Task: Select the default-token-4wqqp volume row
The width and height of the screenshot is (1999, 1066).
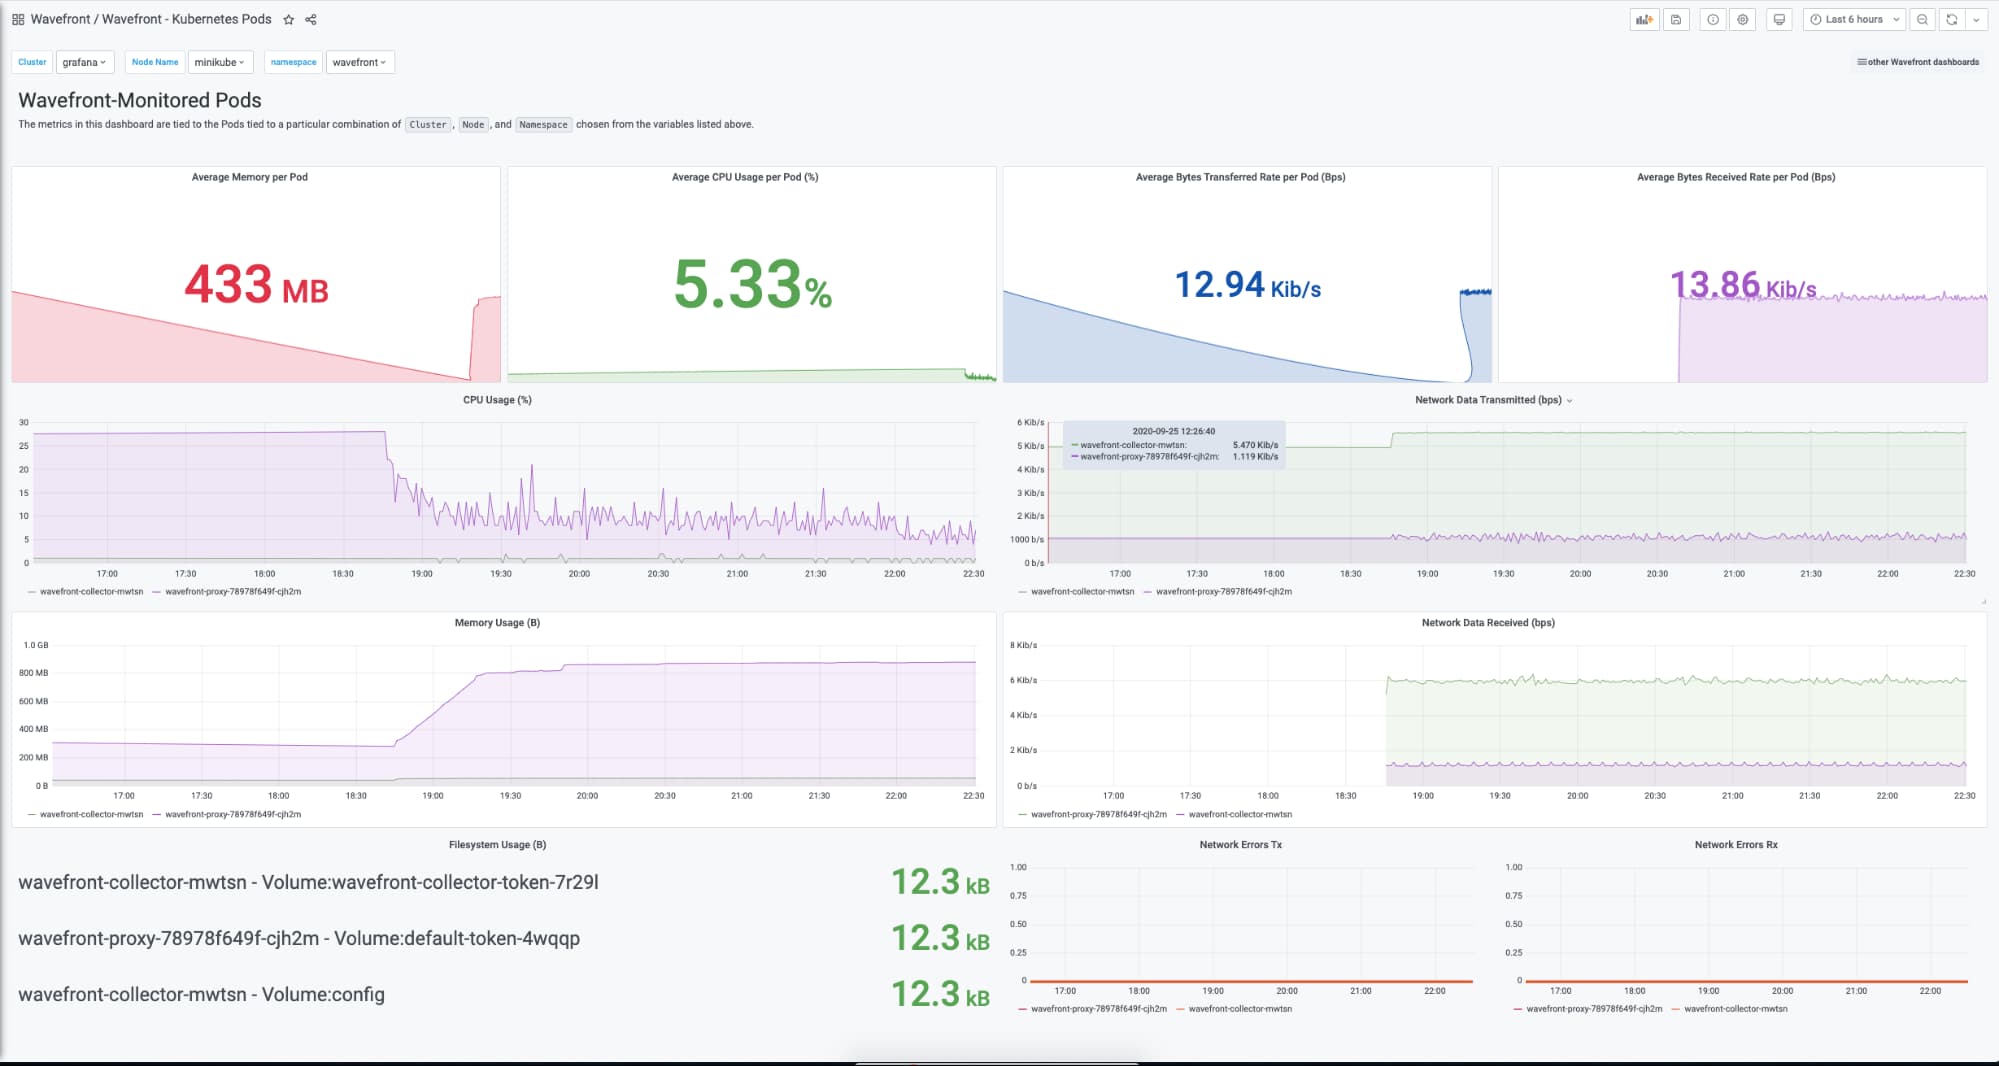Action: 504,938
